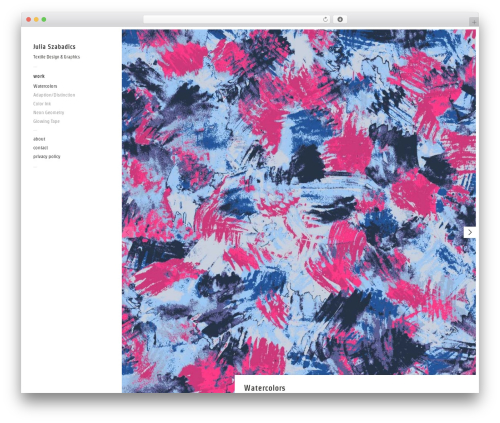Click the red close window button
This screenshot has width=500, height=423.
pos(29,19)
